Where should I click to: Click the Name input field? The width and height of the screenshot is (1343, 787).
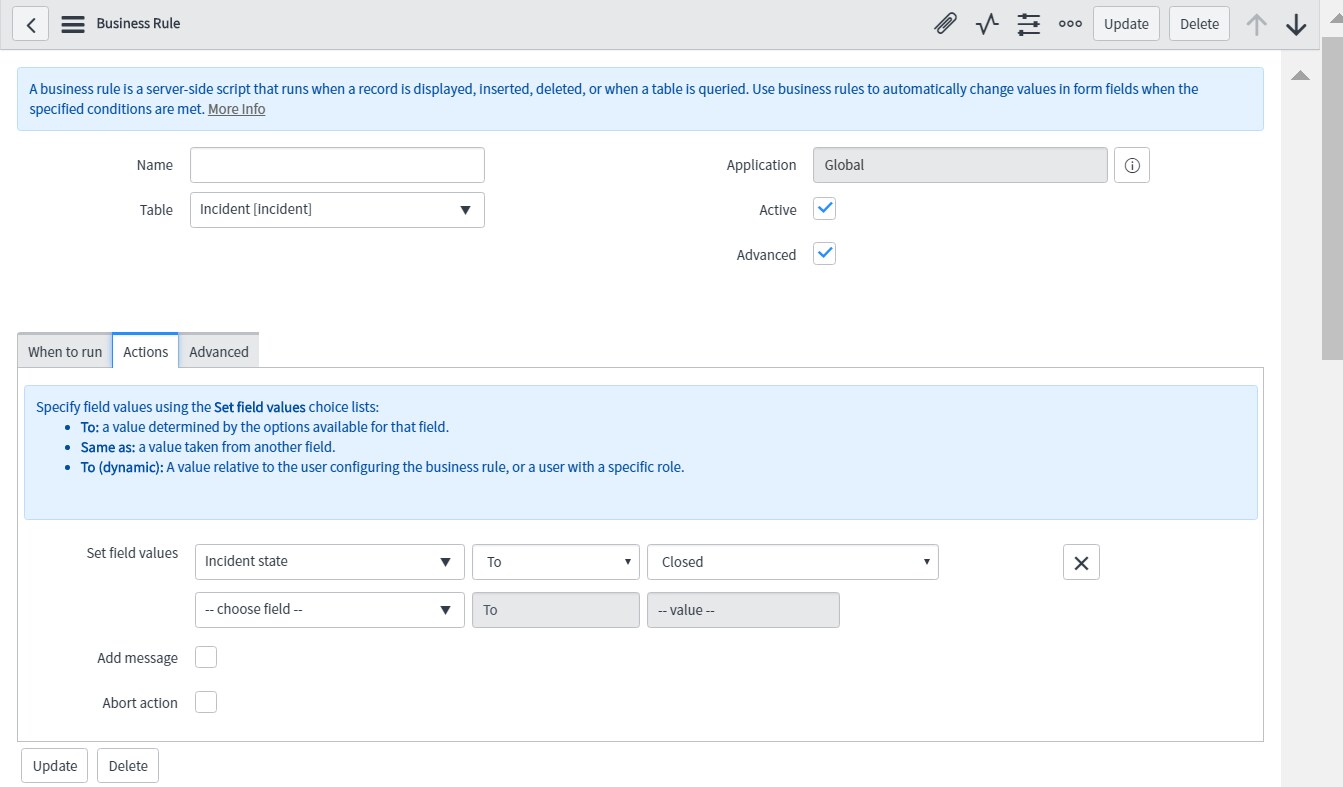pos(337,165)
